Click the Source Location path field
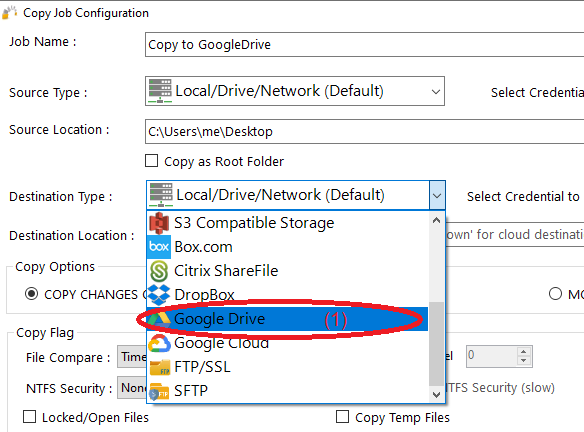Image resolution: width=584 pixels, height=432 pixels. (x=364, y=131)
